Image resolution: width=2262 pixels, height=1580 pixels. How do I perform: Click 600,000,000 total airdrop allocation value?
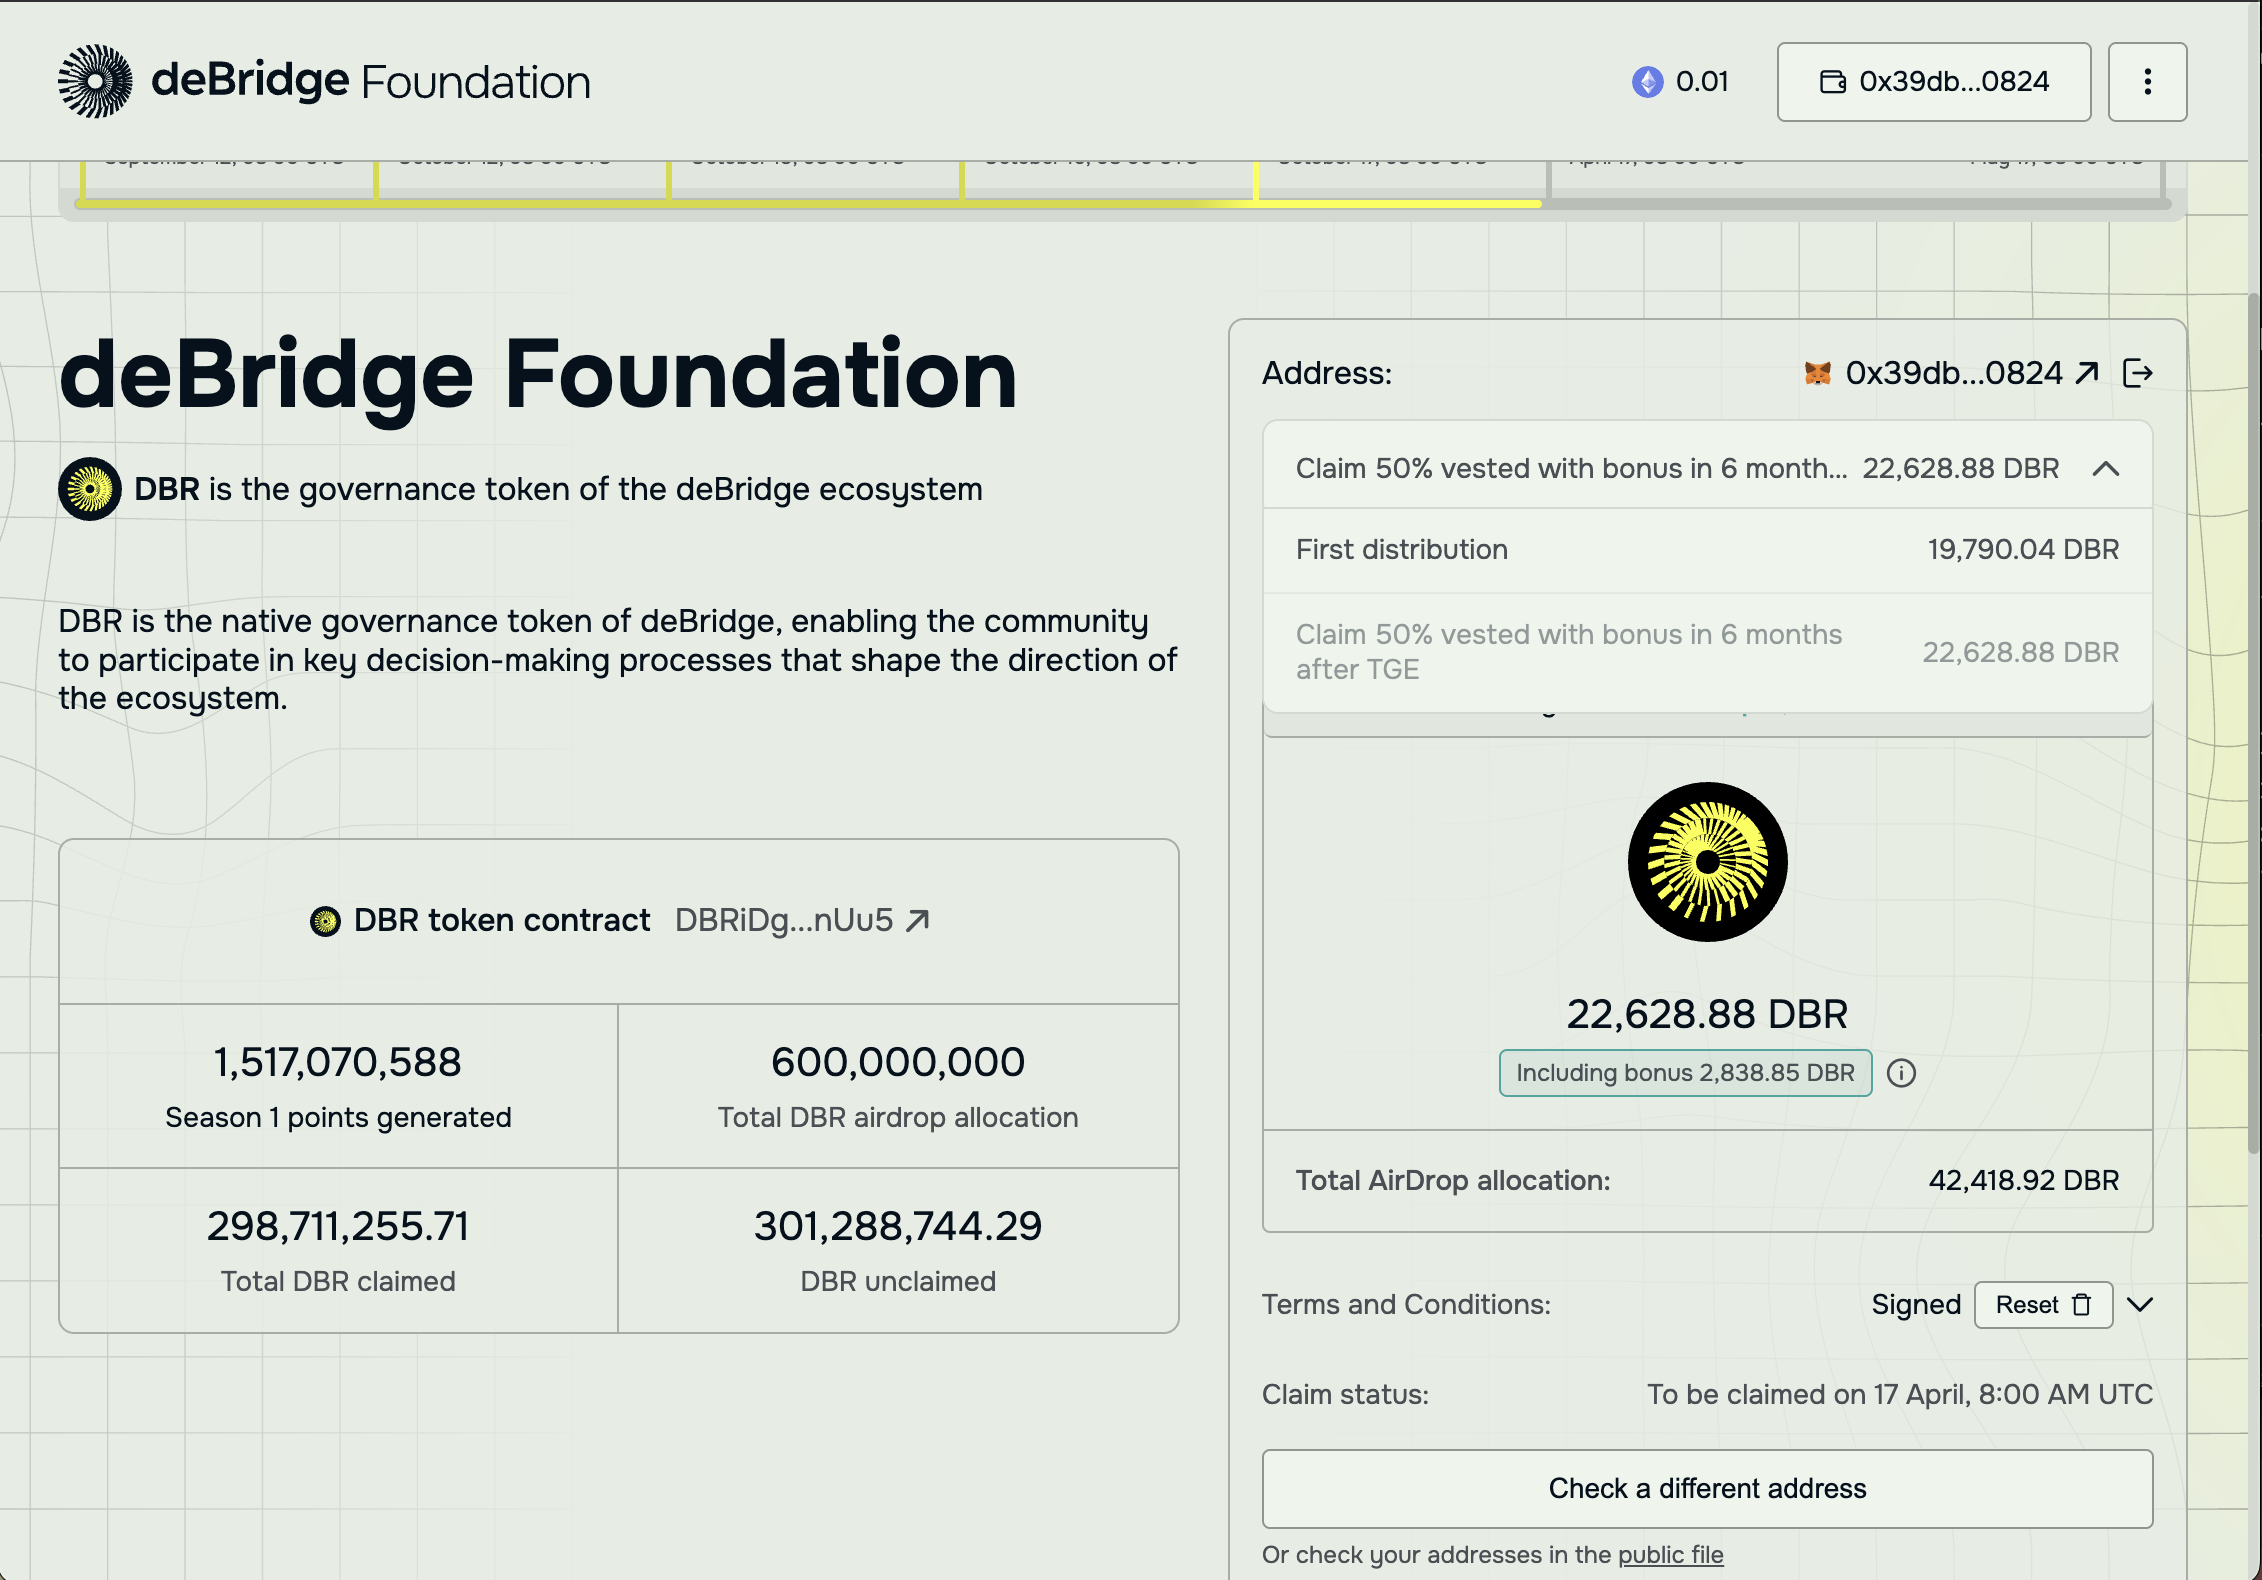pos(898,1062)
